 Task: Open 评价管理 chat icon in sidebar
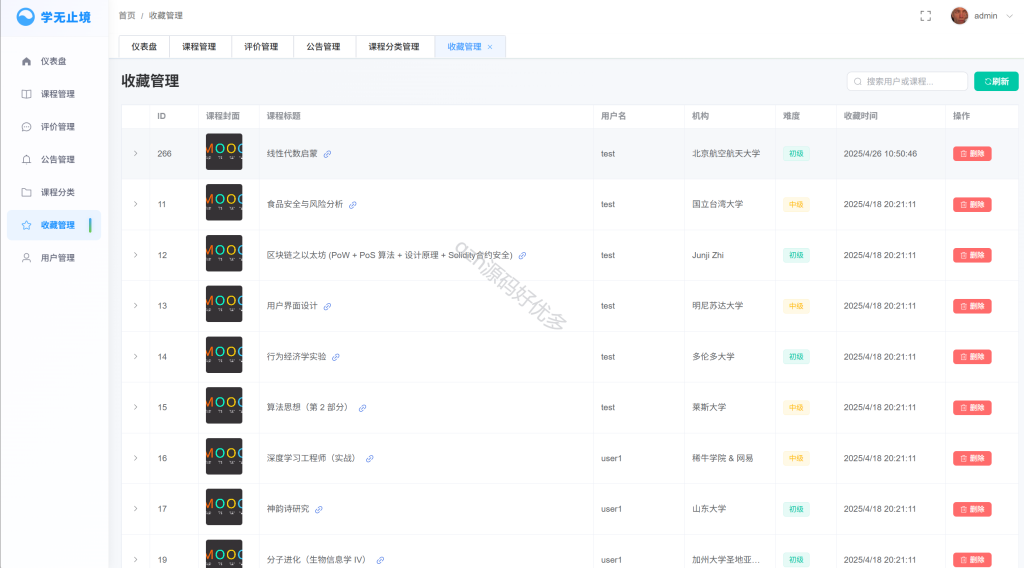tap(26, 127)
